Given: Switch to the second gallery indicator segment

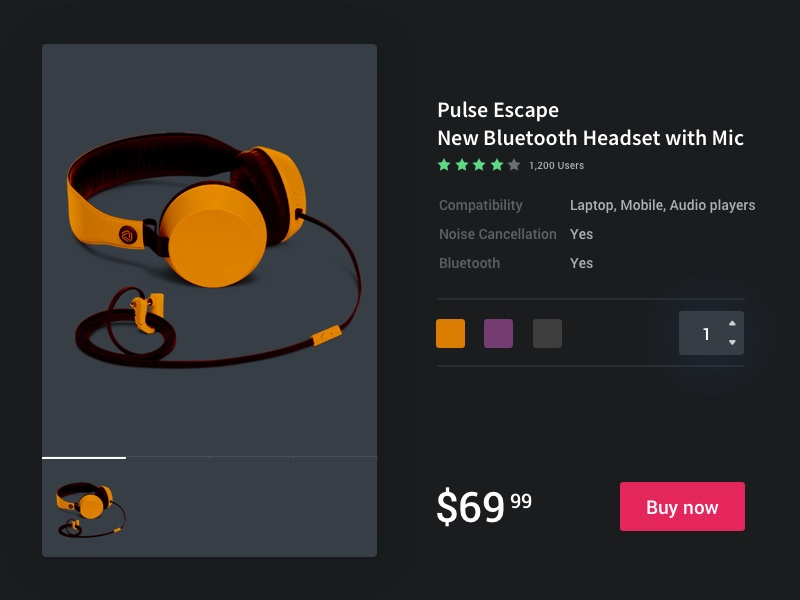Looking at the screenshot, I should [168, 457].
